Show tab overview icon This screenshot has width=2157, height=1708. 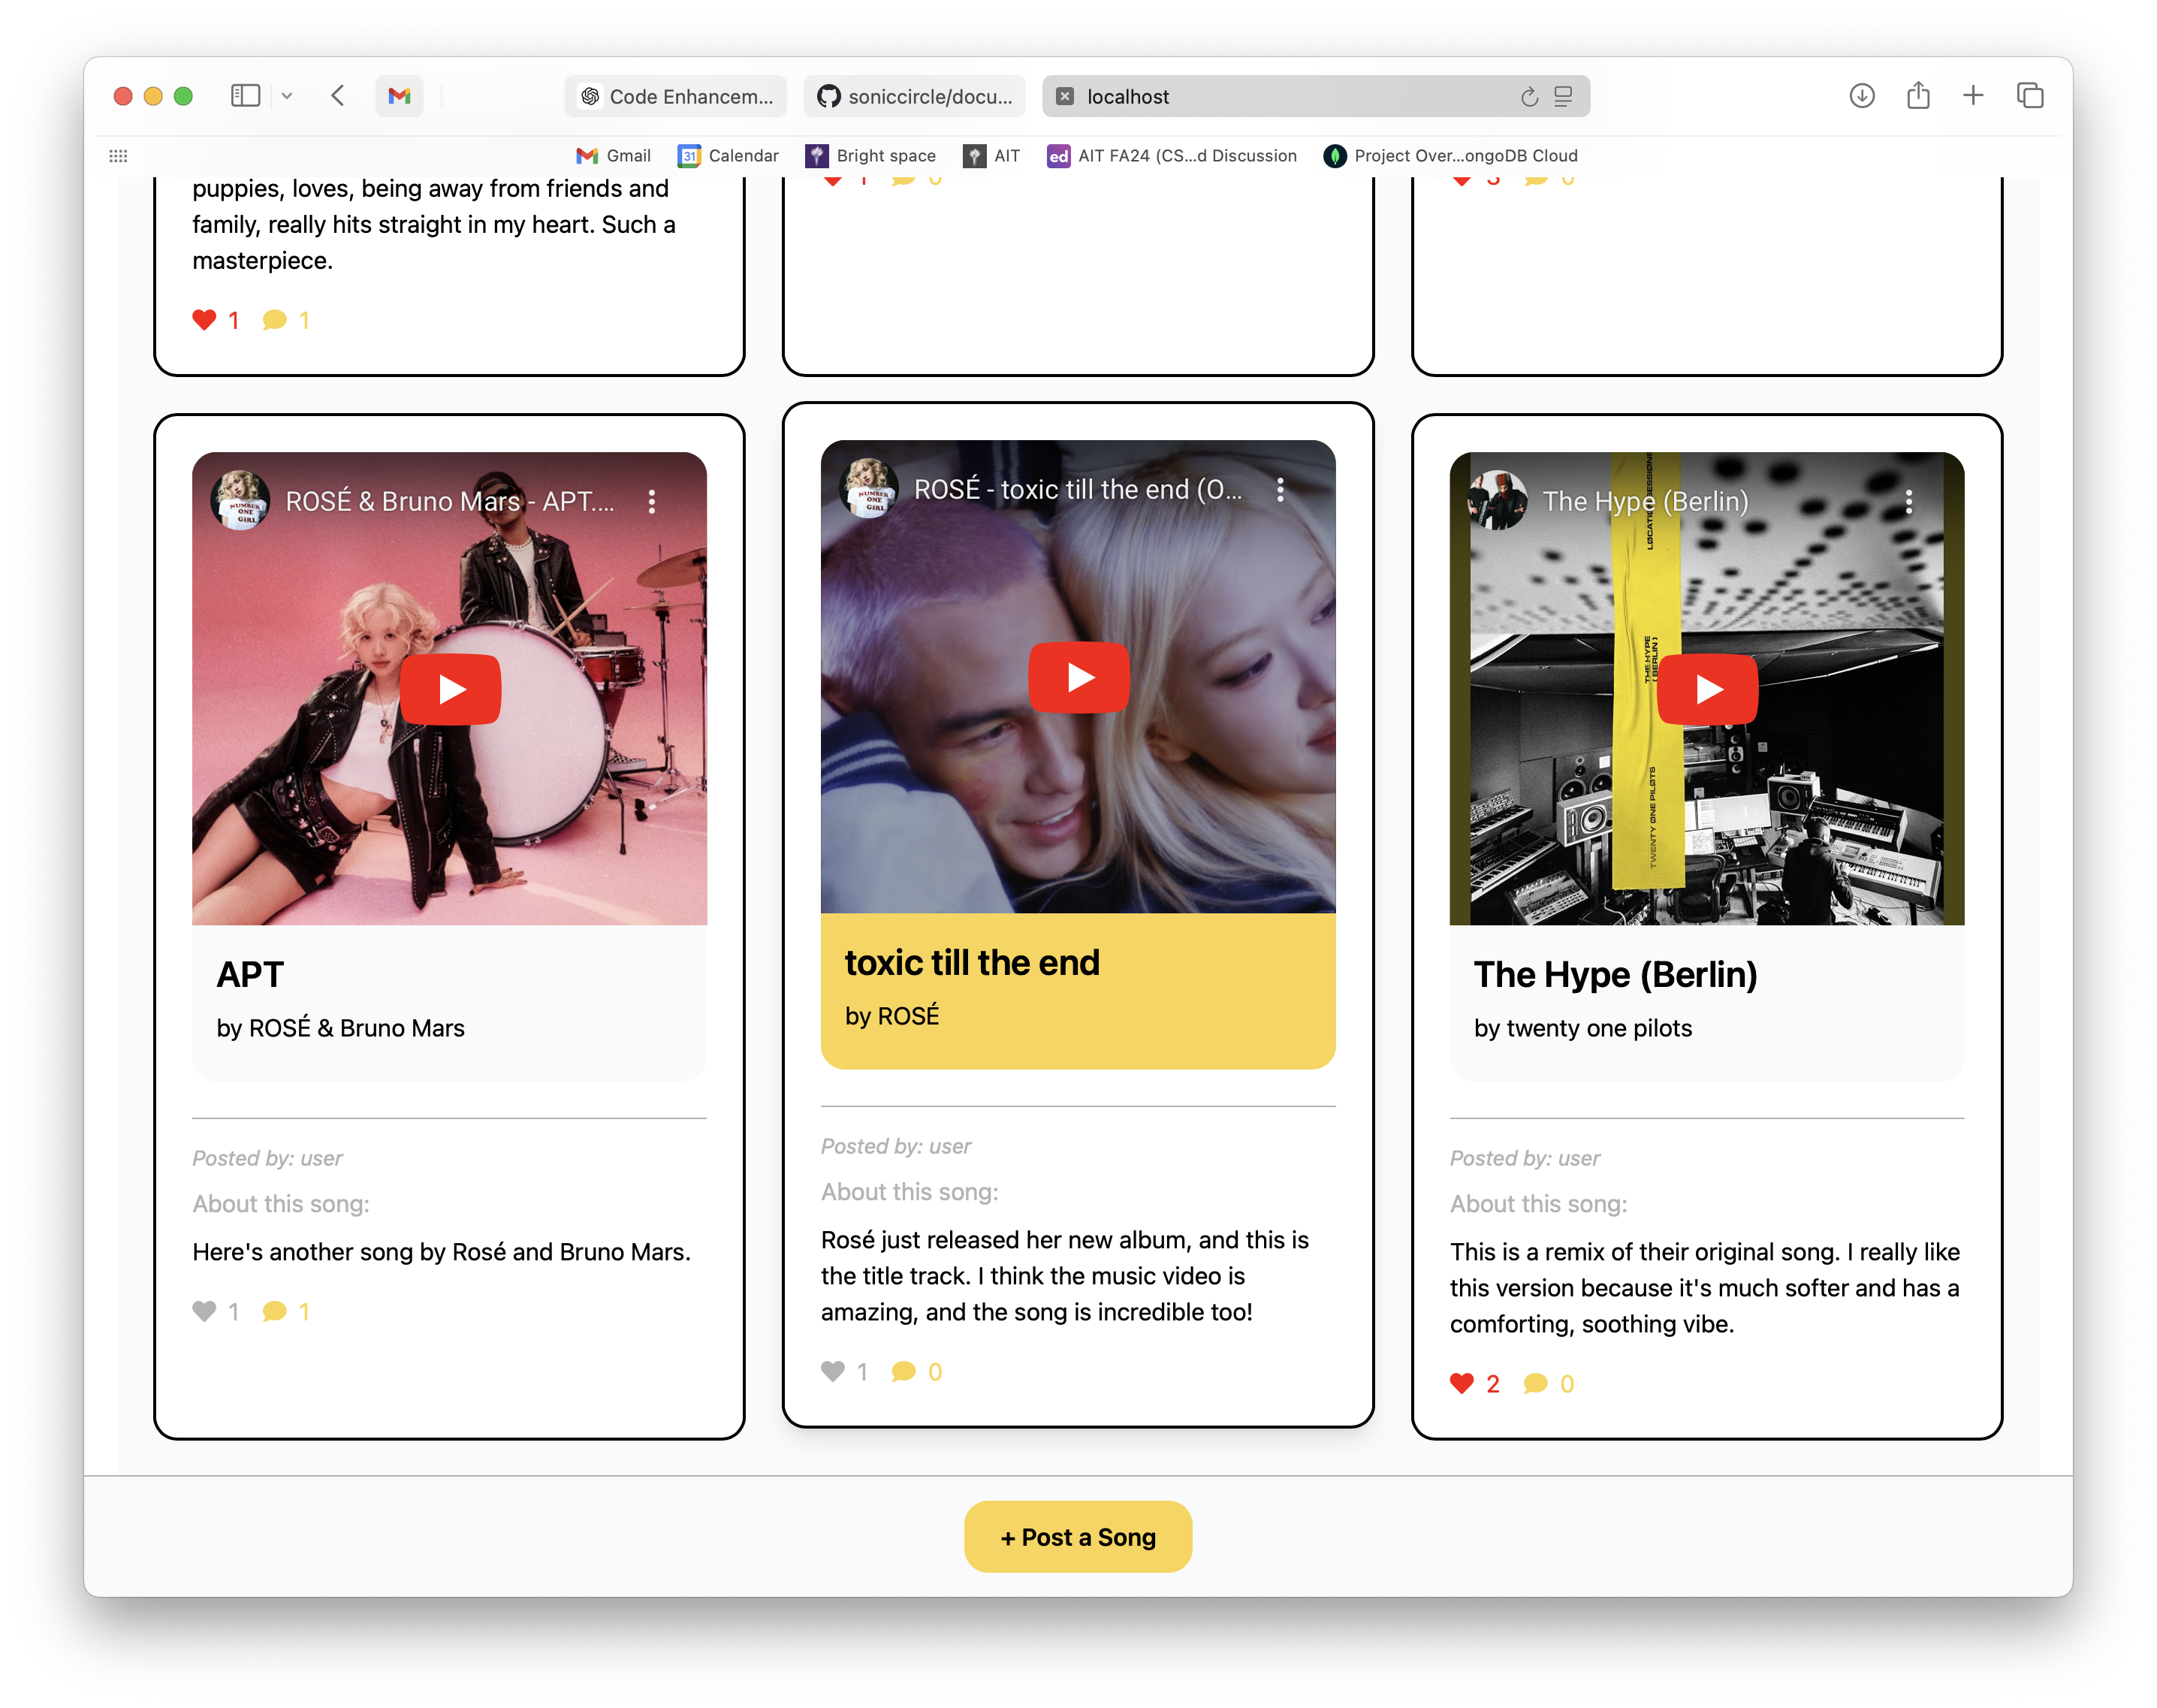tap(2030, 96)
